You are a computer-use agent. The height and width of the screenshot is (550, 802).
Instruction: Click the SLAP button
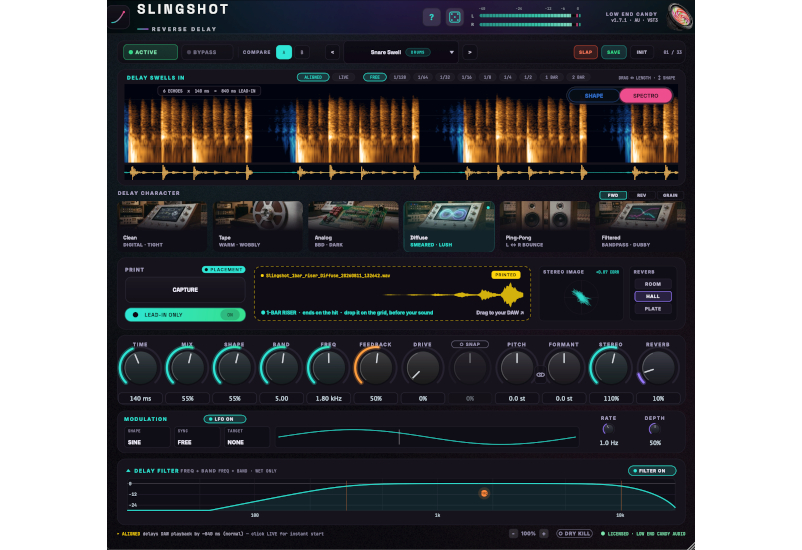click(x=586, y=52)
